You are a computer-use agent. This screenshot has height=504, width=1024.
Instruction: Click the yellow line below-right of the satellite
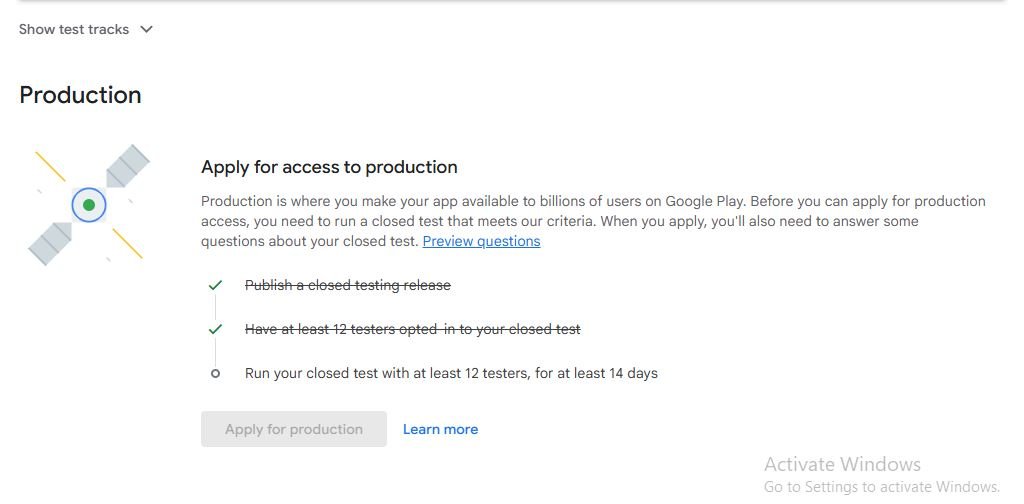point(127,243)
